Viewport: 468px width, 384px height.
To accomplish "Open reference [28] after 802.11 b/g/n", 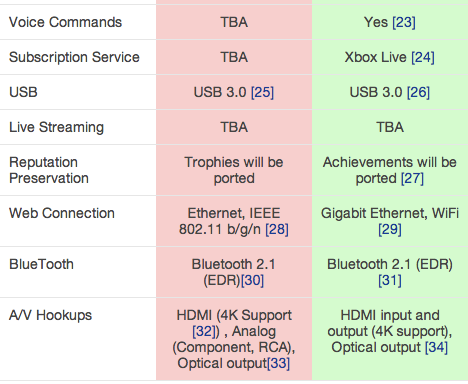I will coord(277,230).
